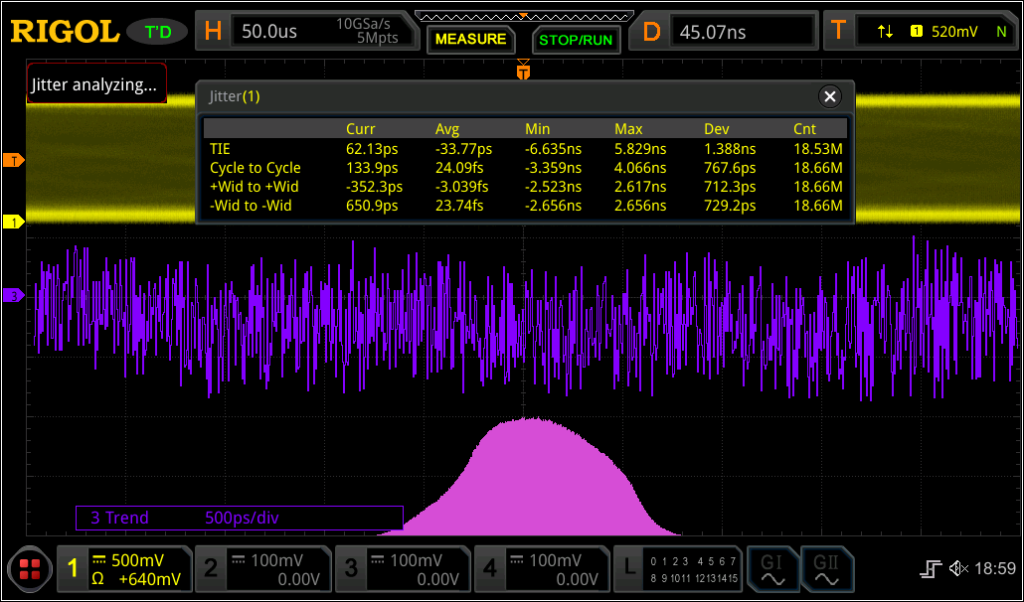Open the MEASURE function via its icon
1024x602 pixels.
point(470,39)
